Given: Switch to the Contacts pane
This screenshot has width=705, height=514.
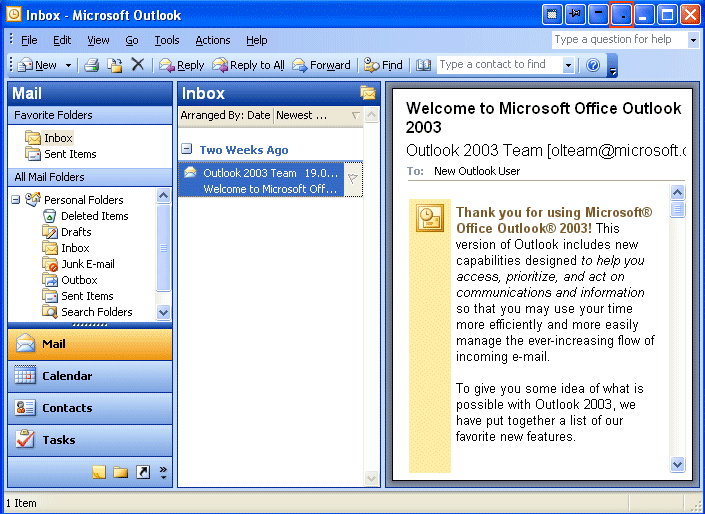Looking at the screenshot, I should [90, 408].
